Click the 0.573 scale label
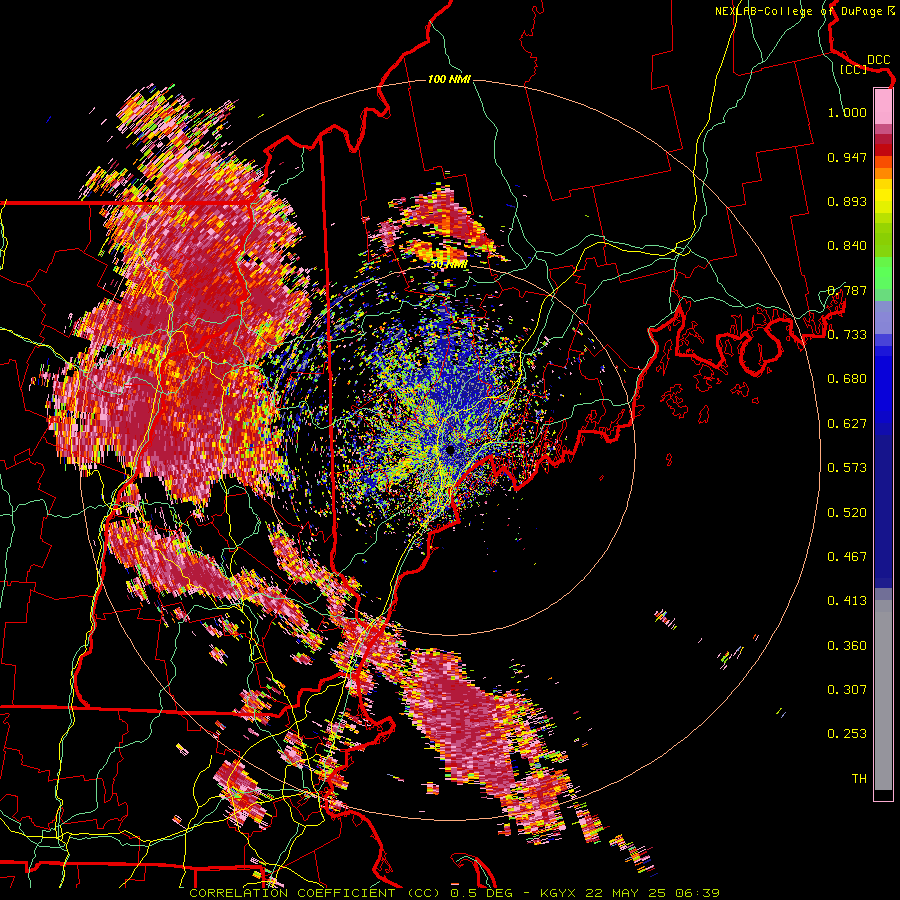The height and width of the screenshot is (900, 900). (x=847, y=468)
